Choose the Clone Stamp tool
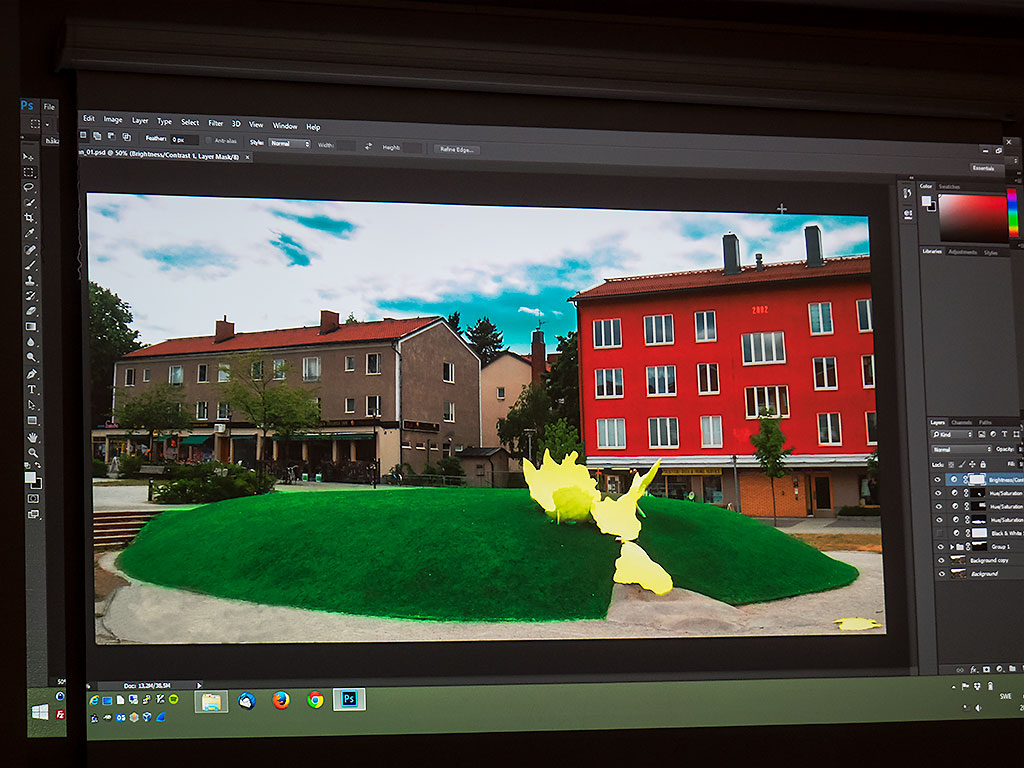The height and width of the screenshot is (768, 1024). pyautogui.click(x=31, y=281)
